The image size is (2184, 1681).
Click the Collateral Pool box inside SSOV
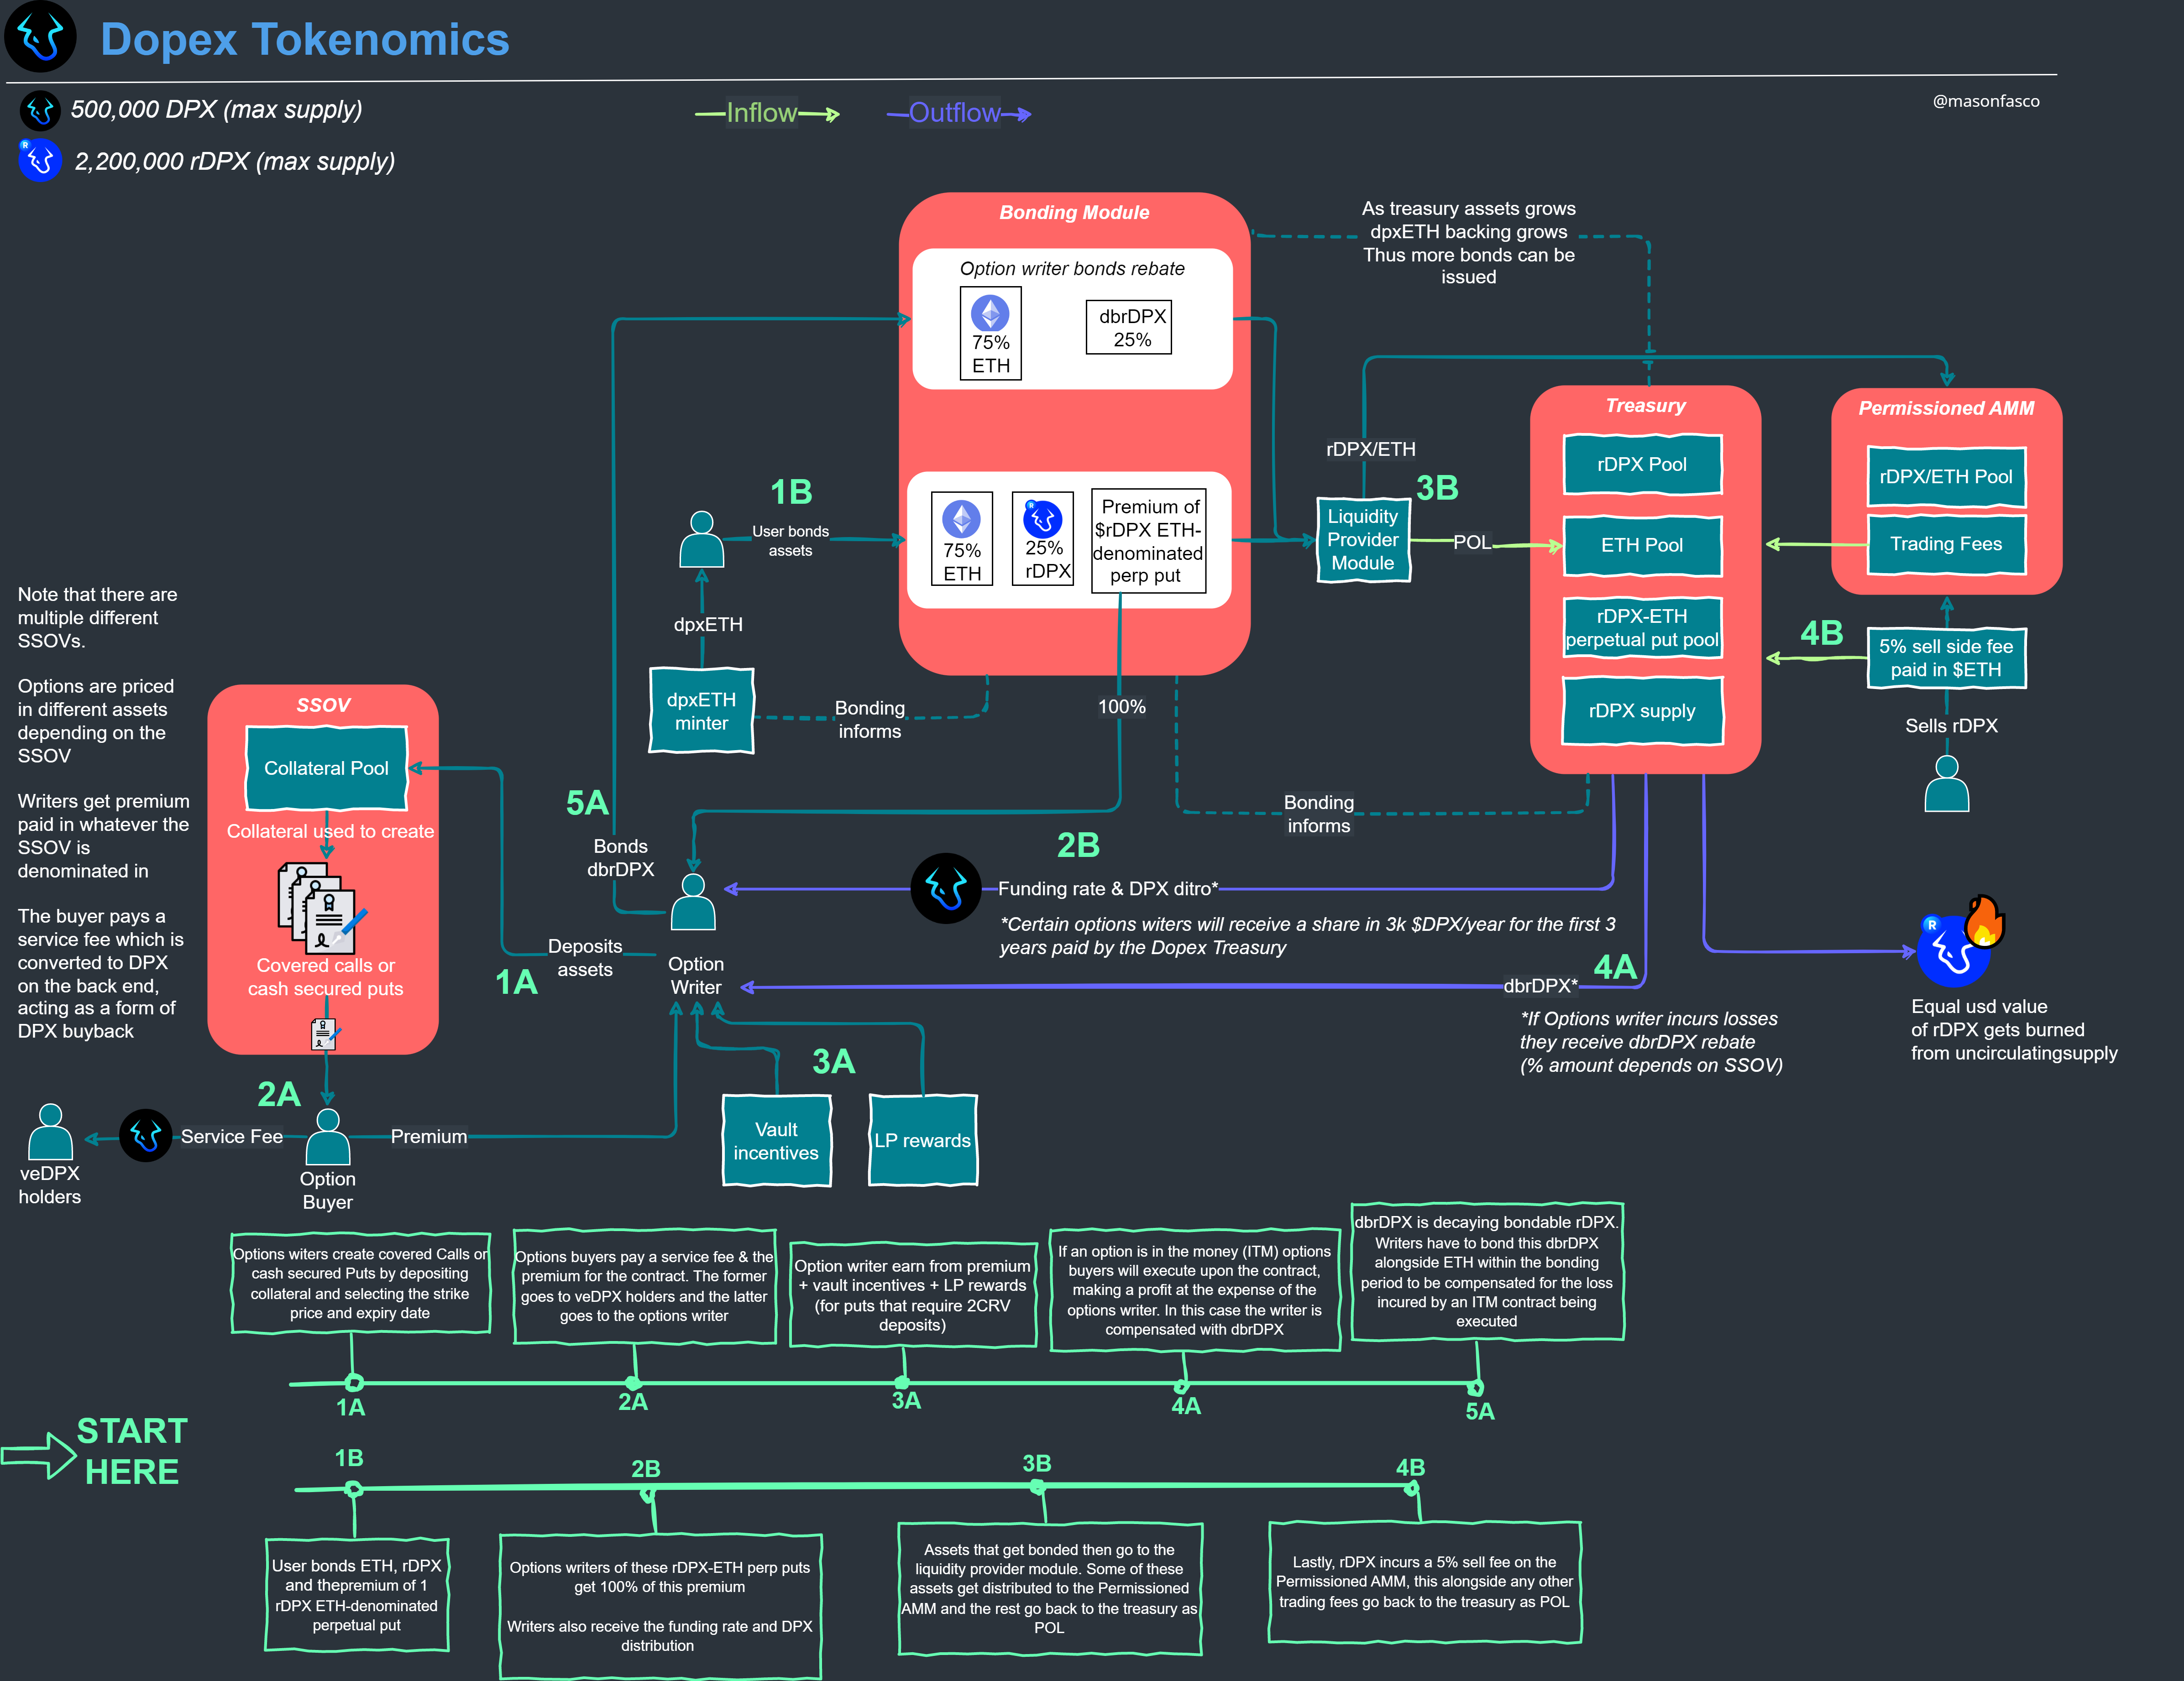(326, 768)
